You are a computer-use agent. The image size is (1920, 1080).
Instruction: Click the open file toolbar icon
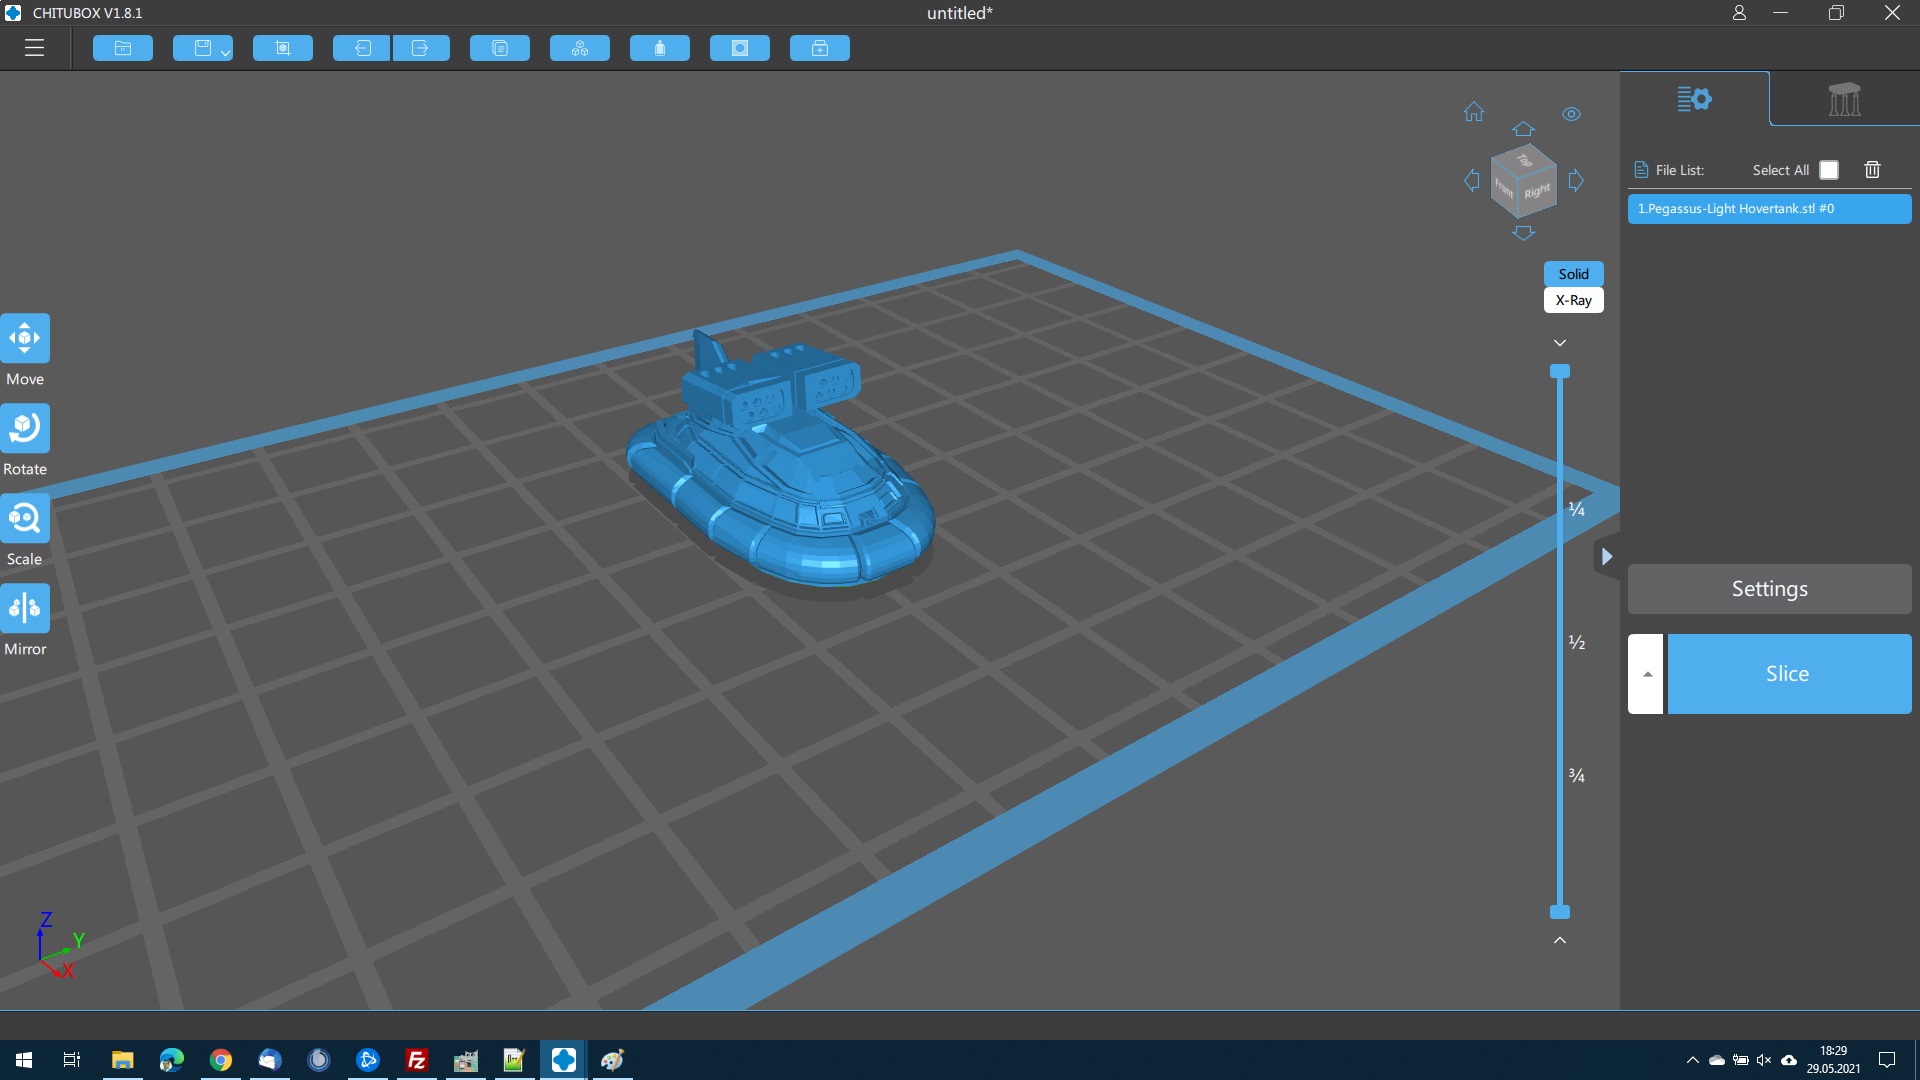point(123,48)
